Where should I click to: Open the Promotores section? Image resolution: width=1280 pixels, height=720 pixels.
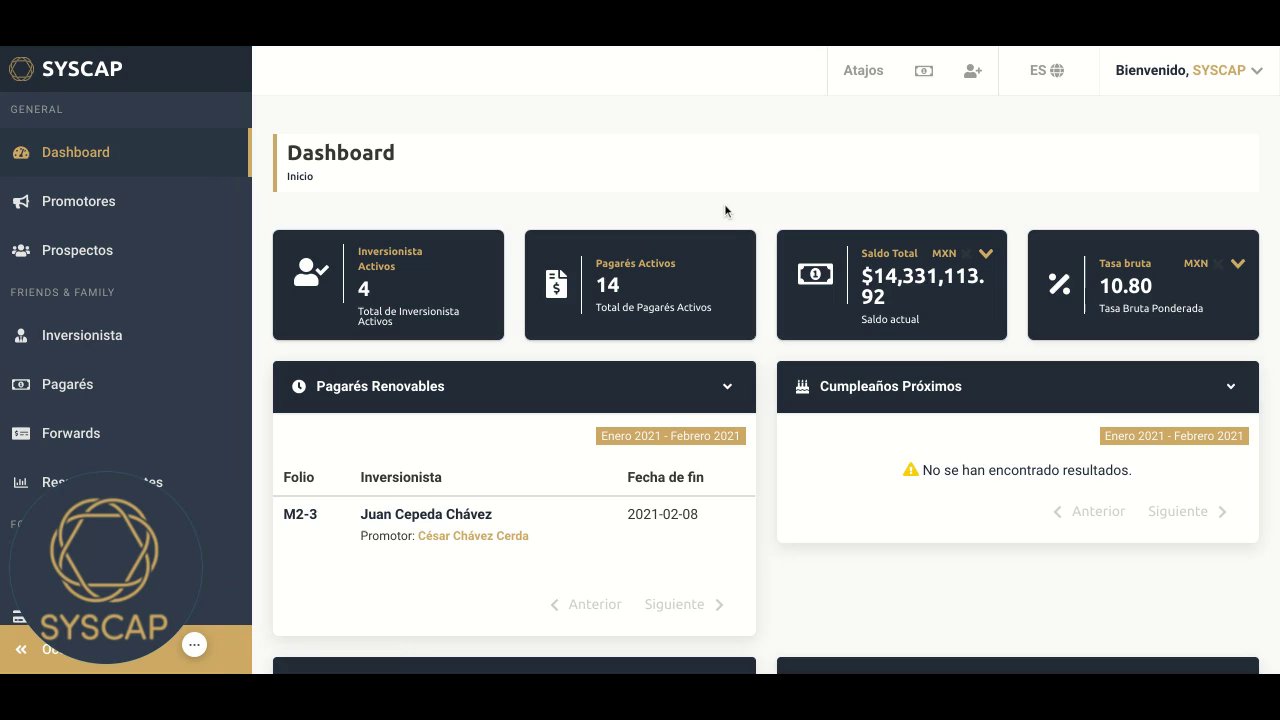coord(125,201)
